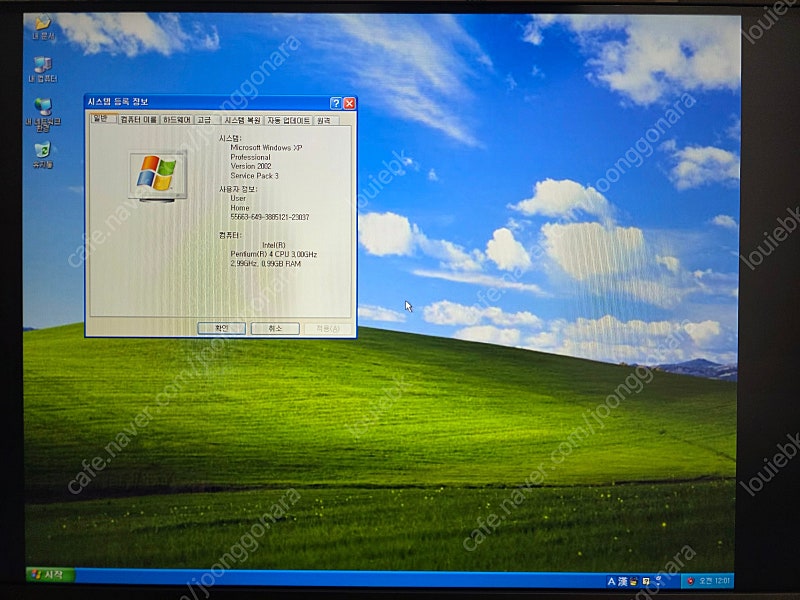Click the 'Version 2002' text
Screen dimensions: 800x600
251,166
